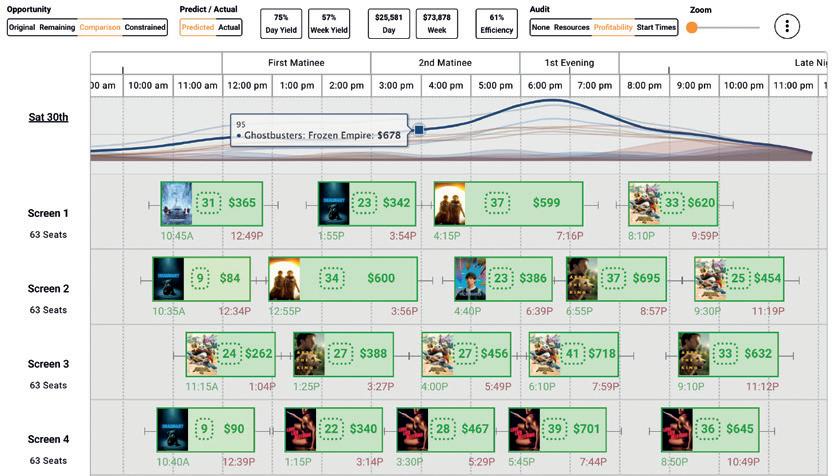Image resolution: width=837 pixels, height=476 pixels.
Task: Switch to Predicted view
Action: coord(198,27)
